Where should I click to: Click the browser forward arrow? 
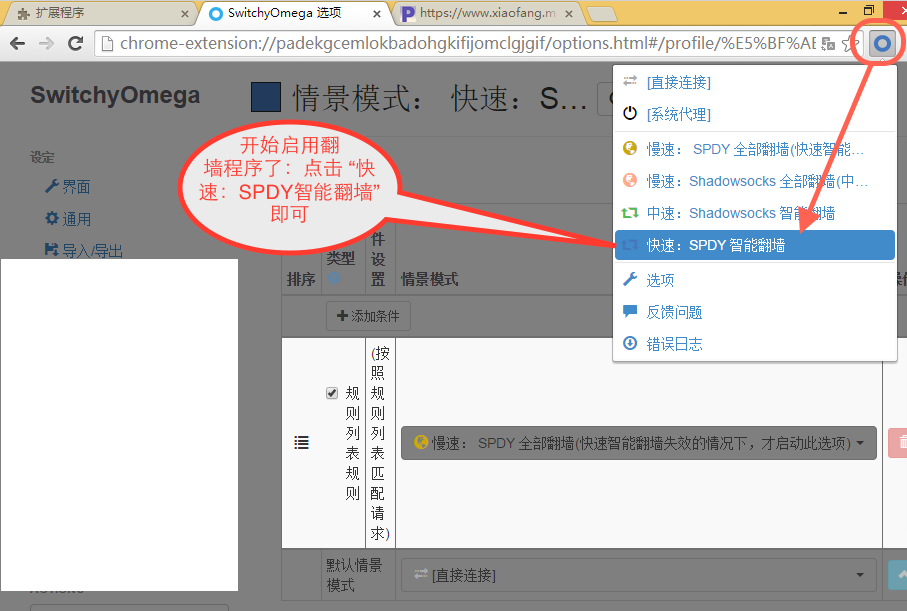click(46, 43)
